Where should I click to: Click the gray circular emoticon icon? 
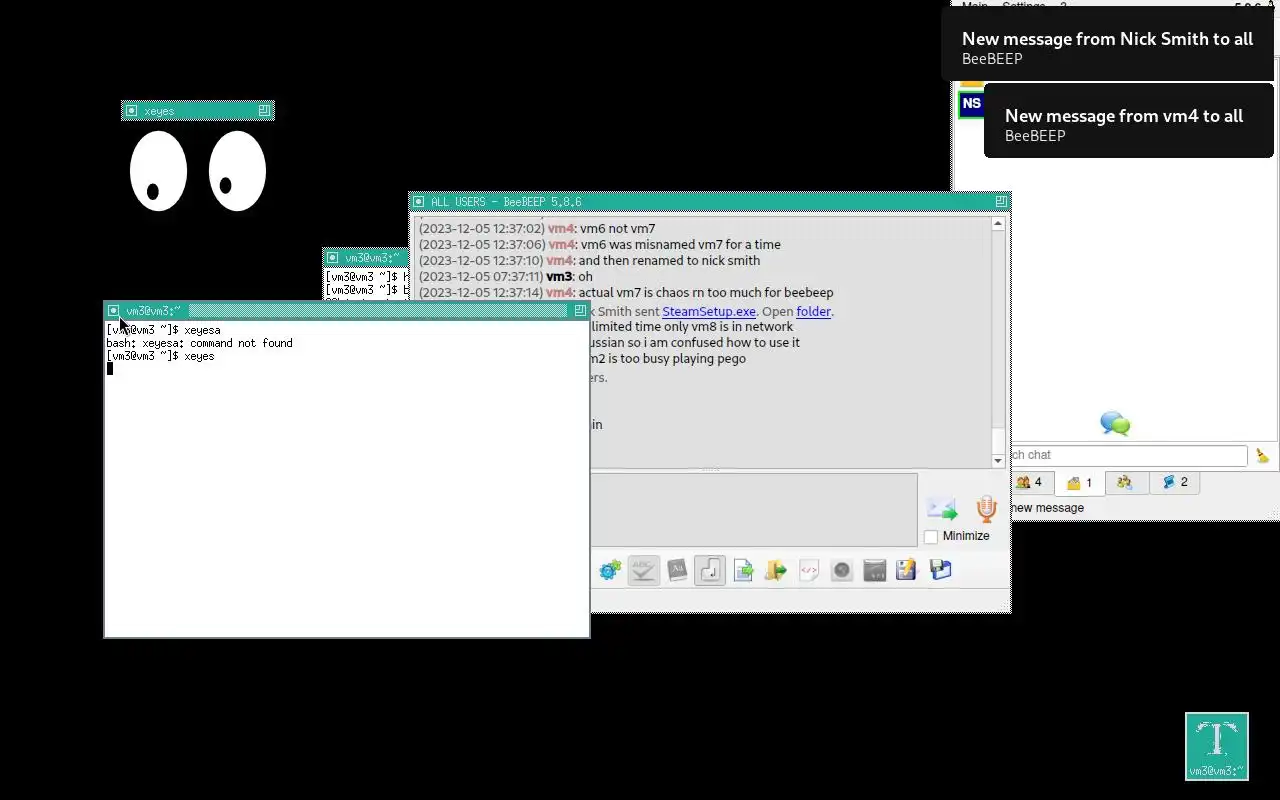coord(842,570)
